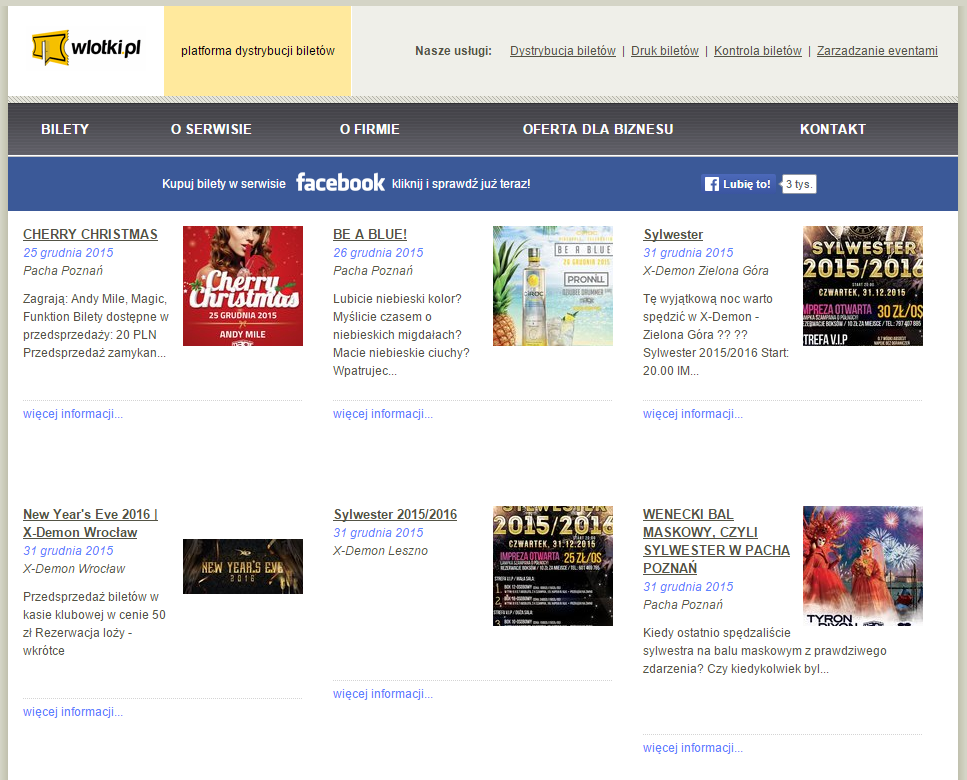Open the O SERWISIE menu item
967x780 pixels.
(x=211, y=129)
